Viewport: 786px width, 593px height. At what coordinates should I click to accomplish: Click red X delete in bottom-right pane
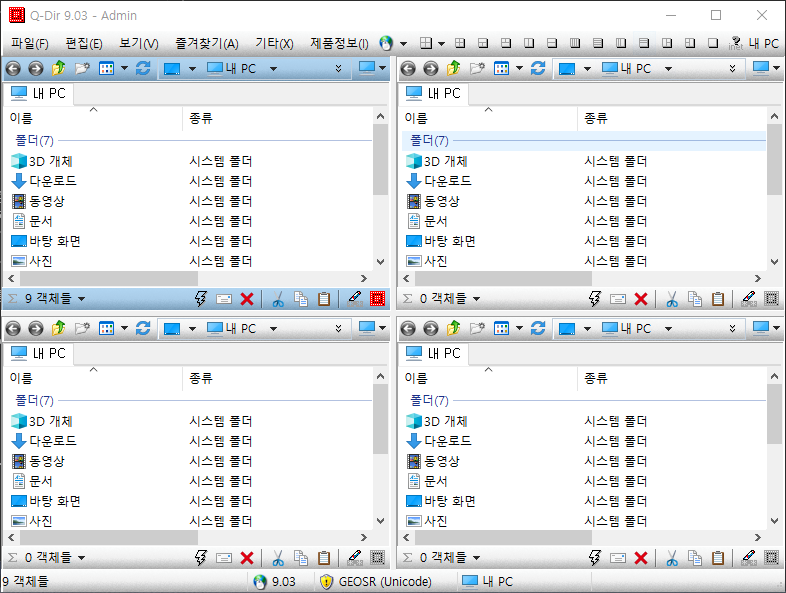(641, 558)
